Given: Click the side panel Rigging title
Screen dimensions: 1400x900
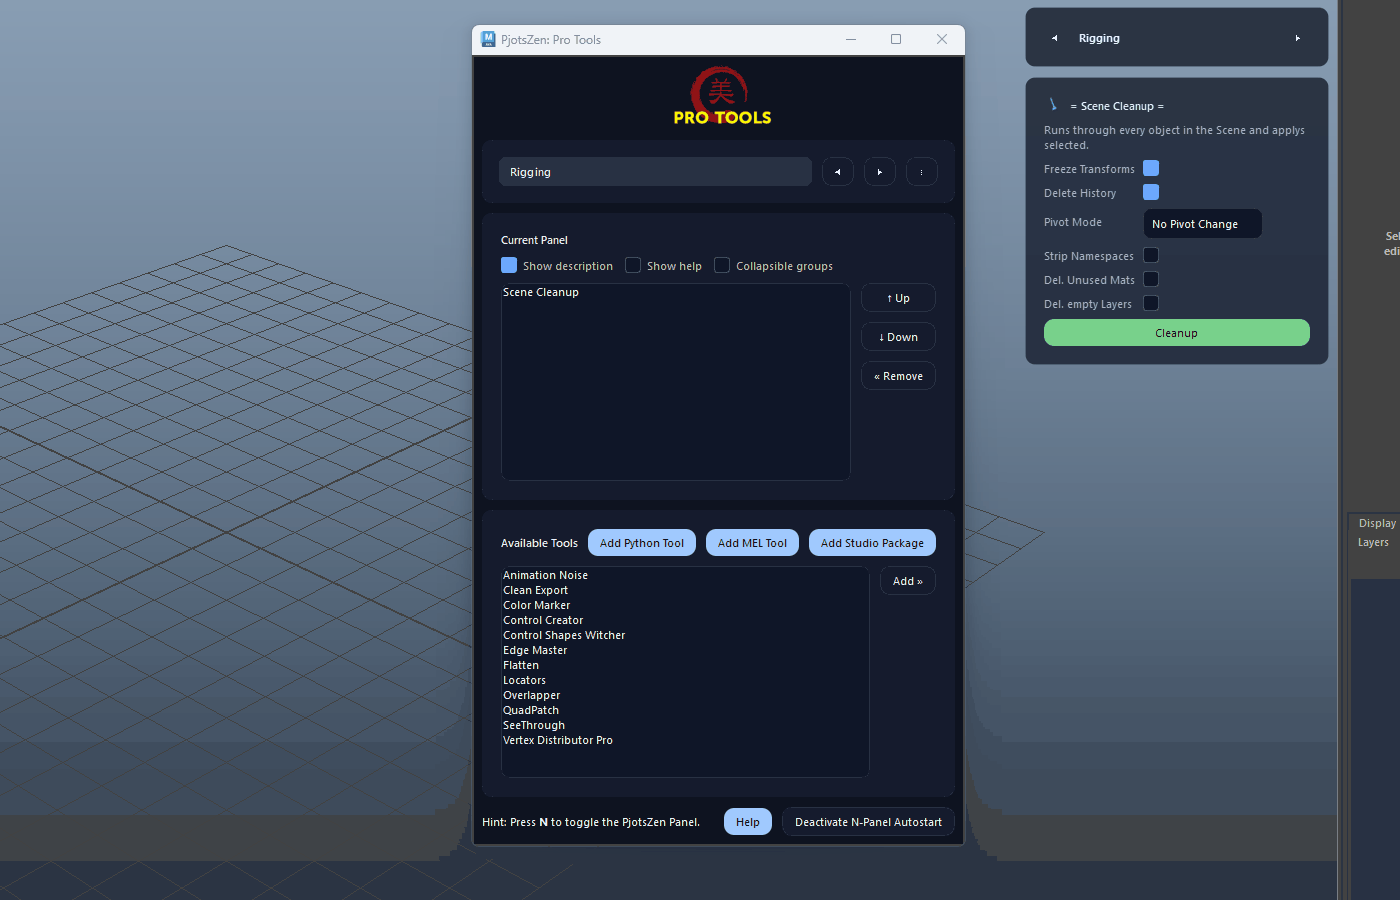Looking at the screenshot, I should pyautogui.click(x=1099, y=38).
